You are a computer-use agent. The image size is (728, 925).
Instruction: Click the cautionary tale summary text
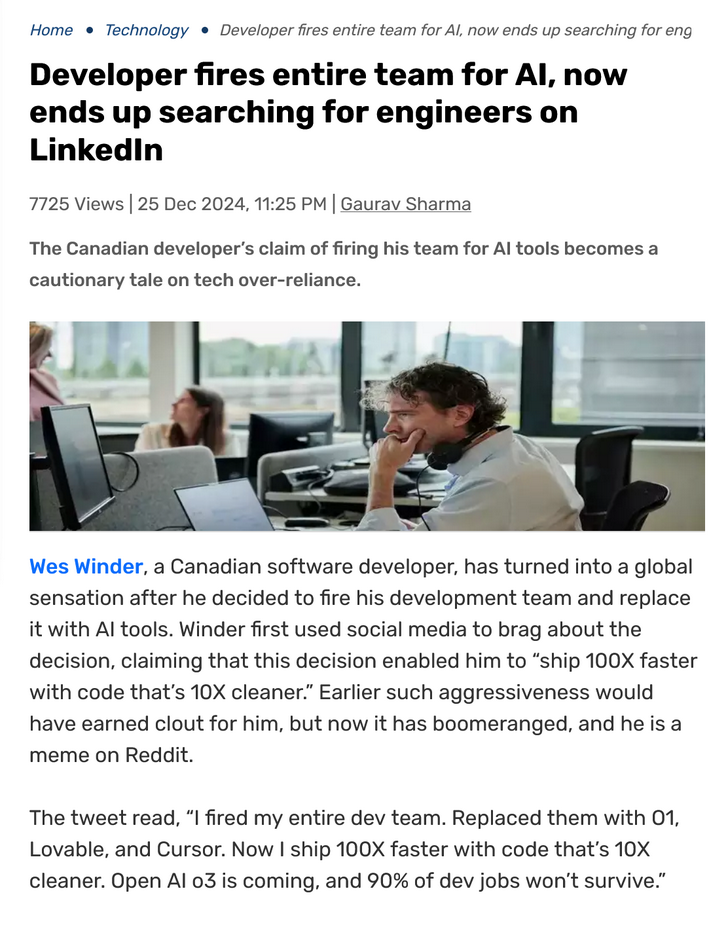(343, 264)
